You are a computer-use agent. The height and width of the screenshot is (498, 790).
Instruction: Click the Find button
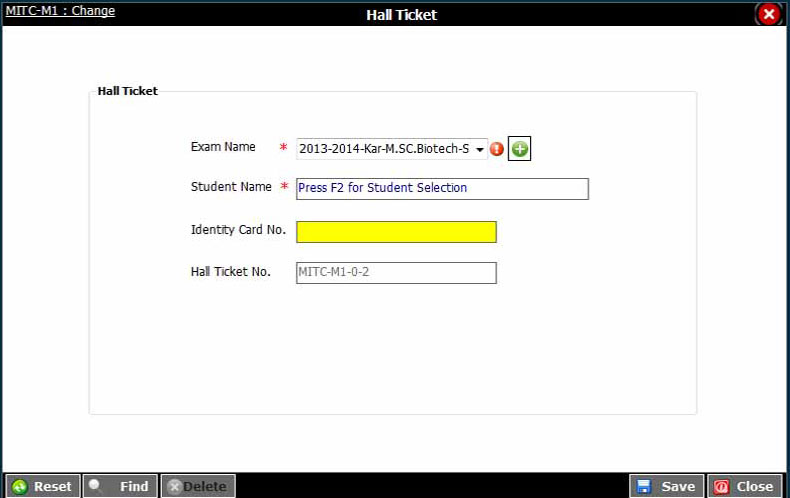[120, 486]
